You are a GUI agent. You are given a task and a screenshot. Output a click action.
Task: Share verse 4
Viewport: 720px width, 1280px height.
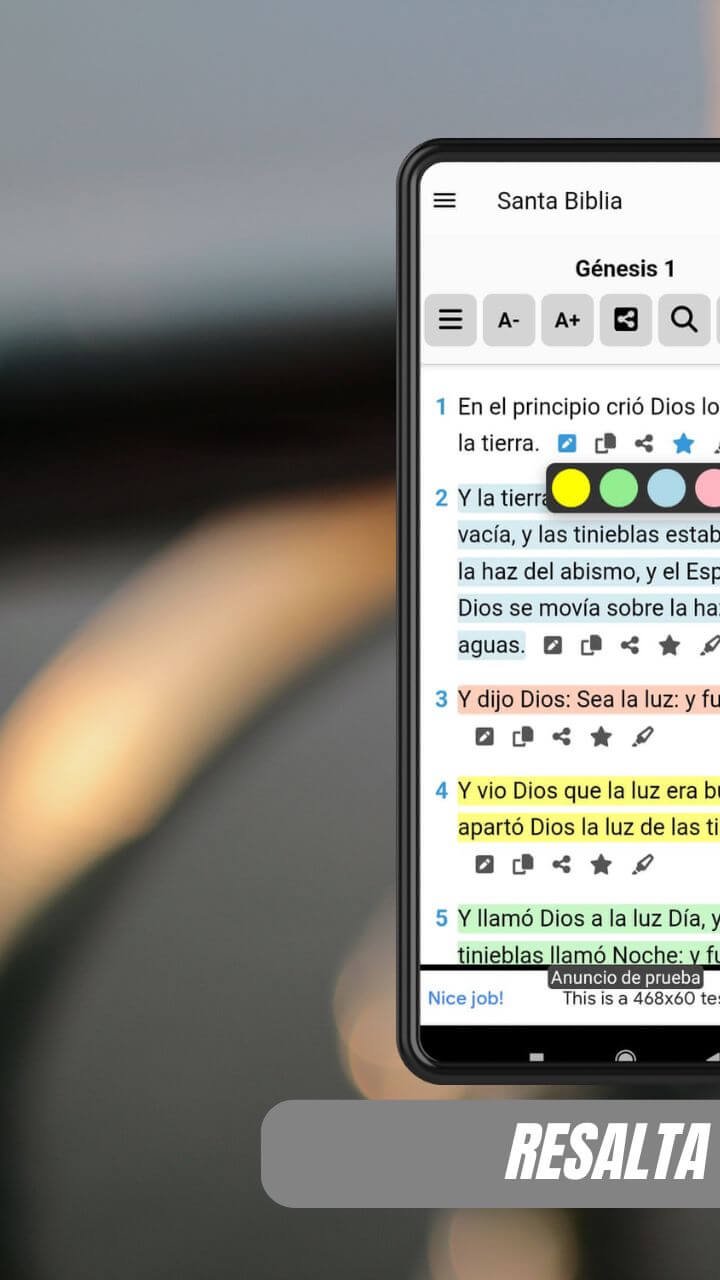click(562, 864)
